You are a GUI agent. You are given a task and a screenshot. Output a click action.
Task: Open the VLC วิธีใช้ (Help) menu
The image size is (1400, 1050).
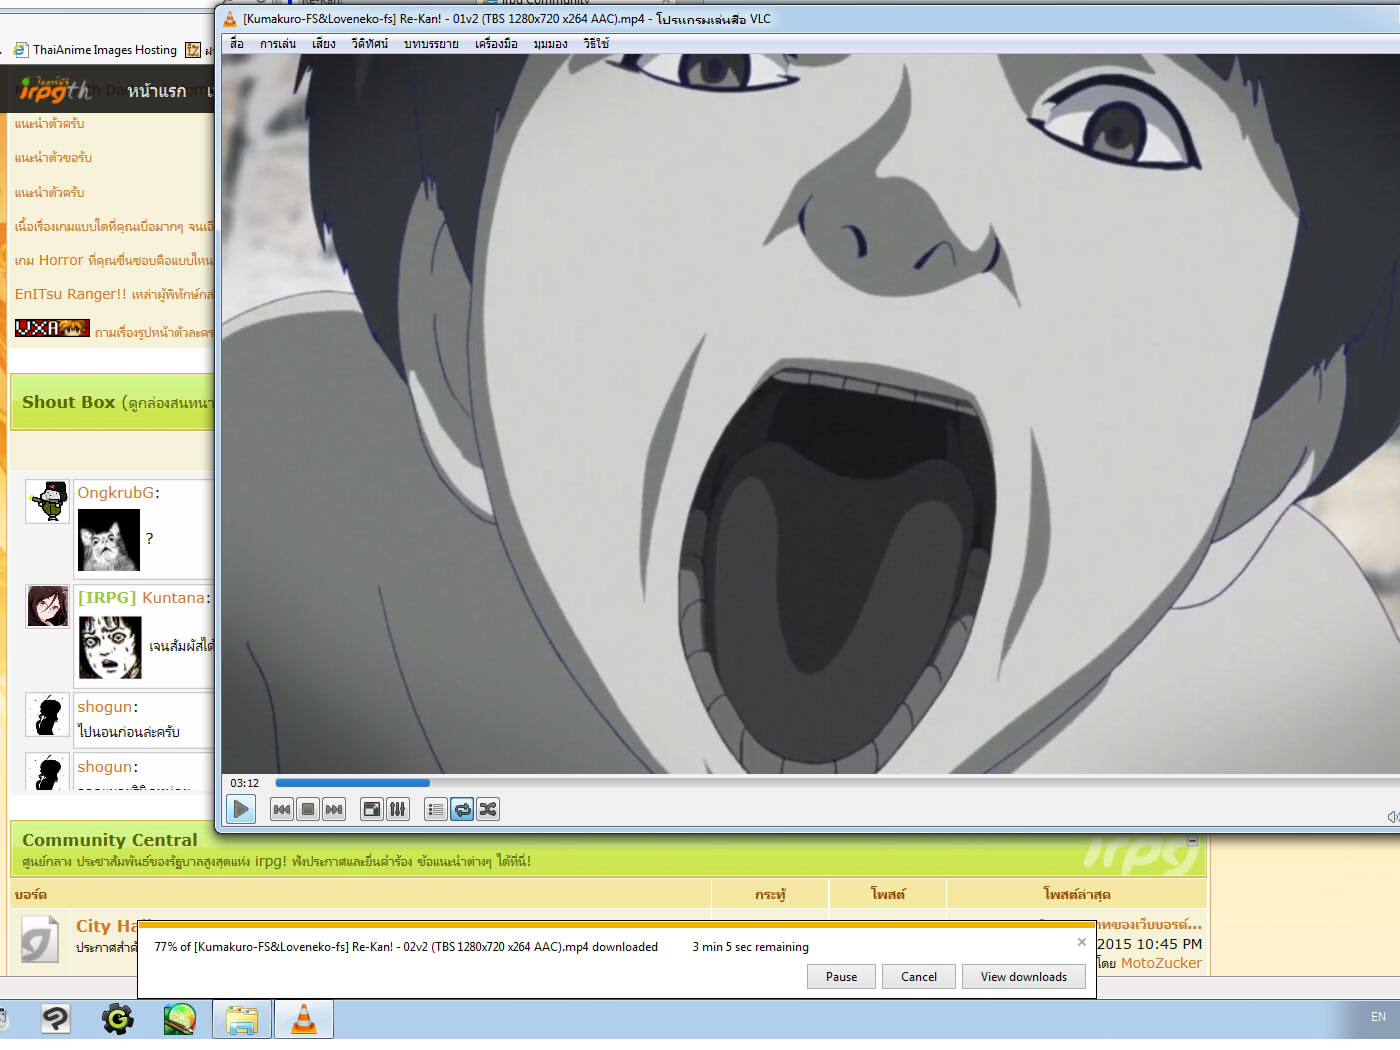point(596,44)
